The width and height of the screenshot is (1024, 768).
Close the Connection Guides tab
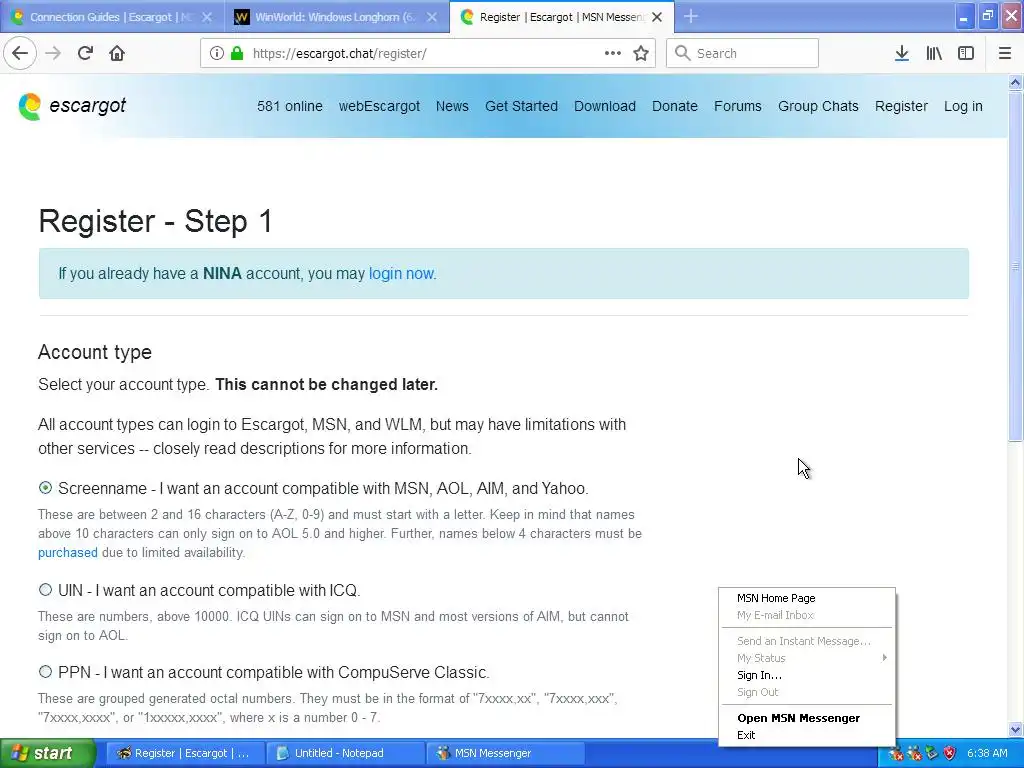coord(206,17)
